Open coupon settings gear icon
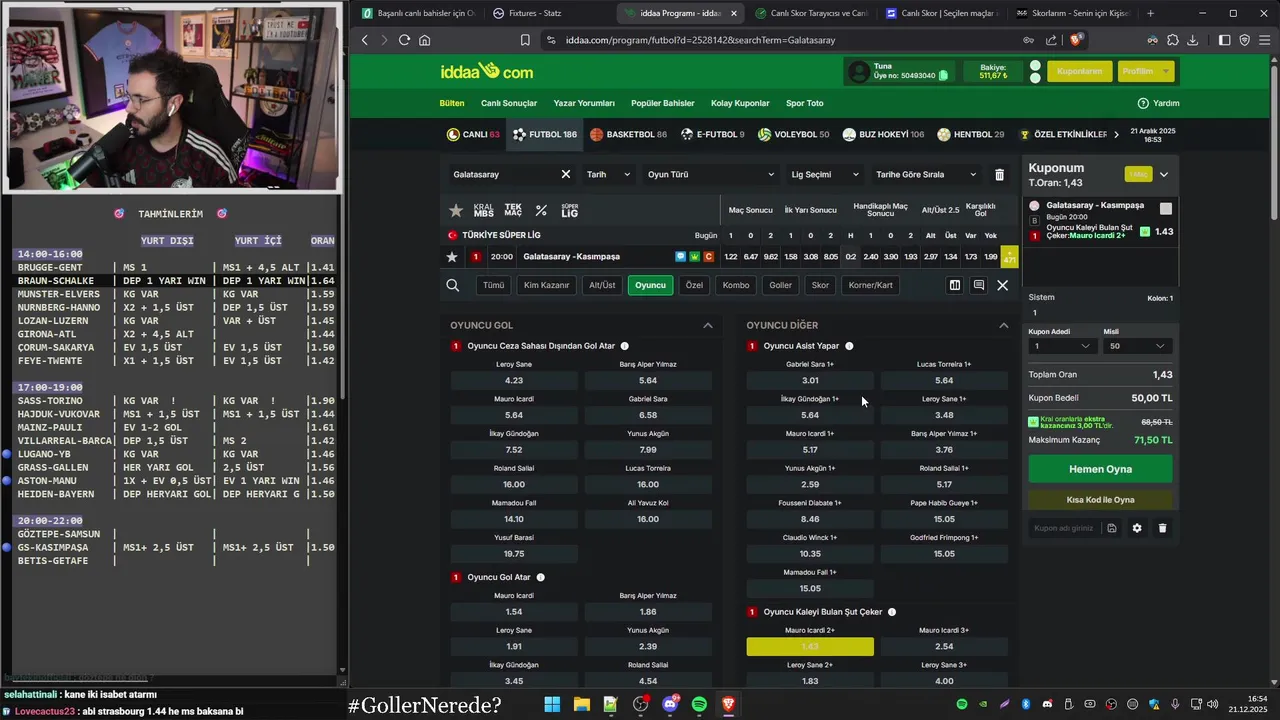 tap(1137, 528)
